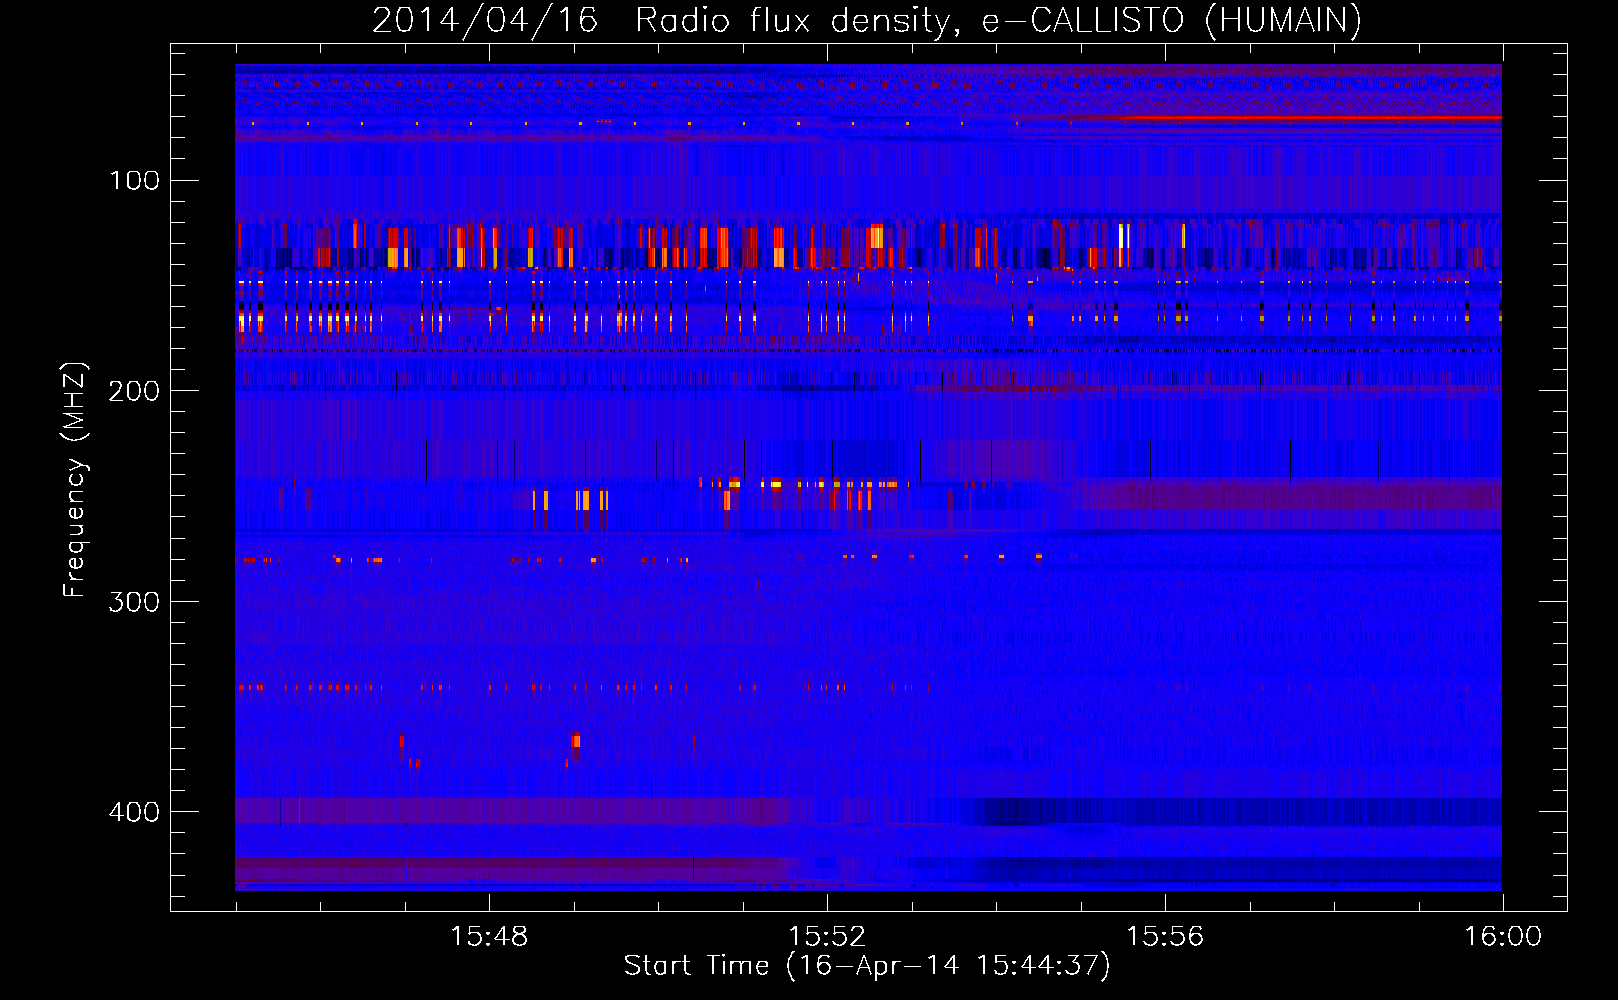The image size is (1618, 1000).
Task: Select the 200 frequency tick label
Action: [x=135, y=391]
